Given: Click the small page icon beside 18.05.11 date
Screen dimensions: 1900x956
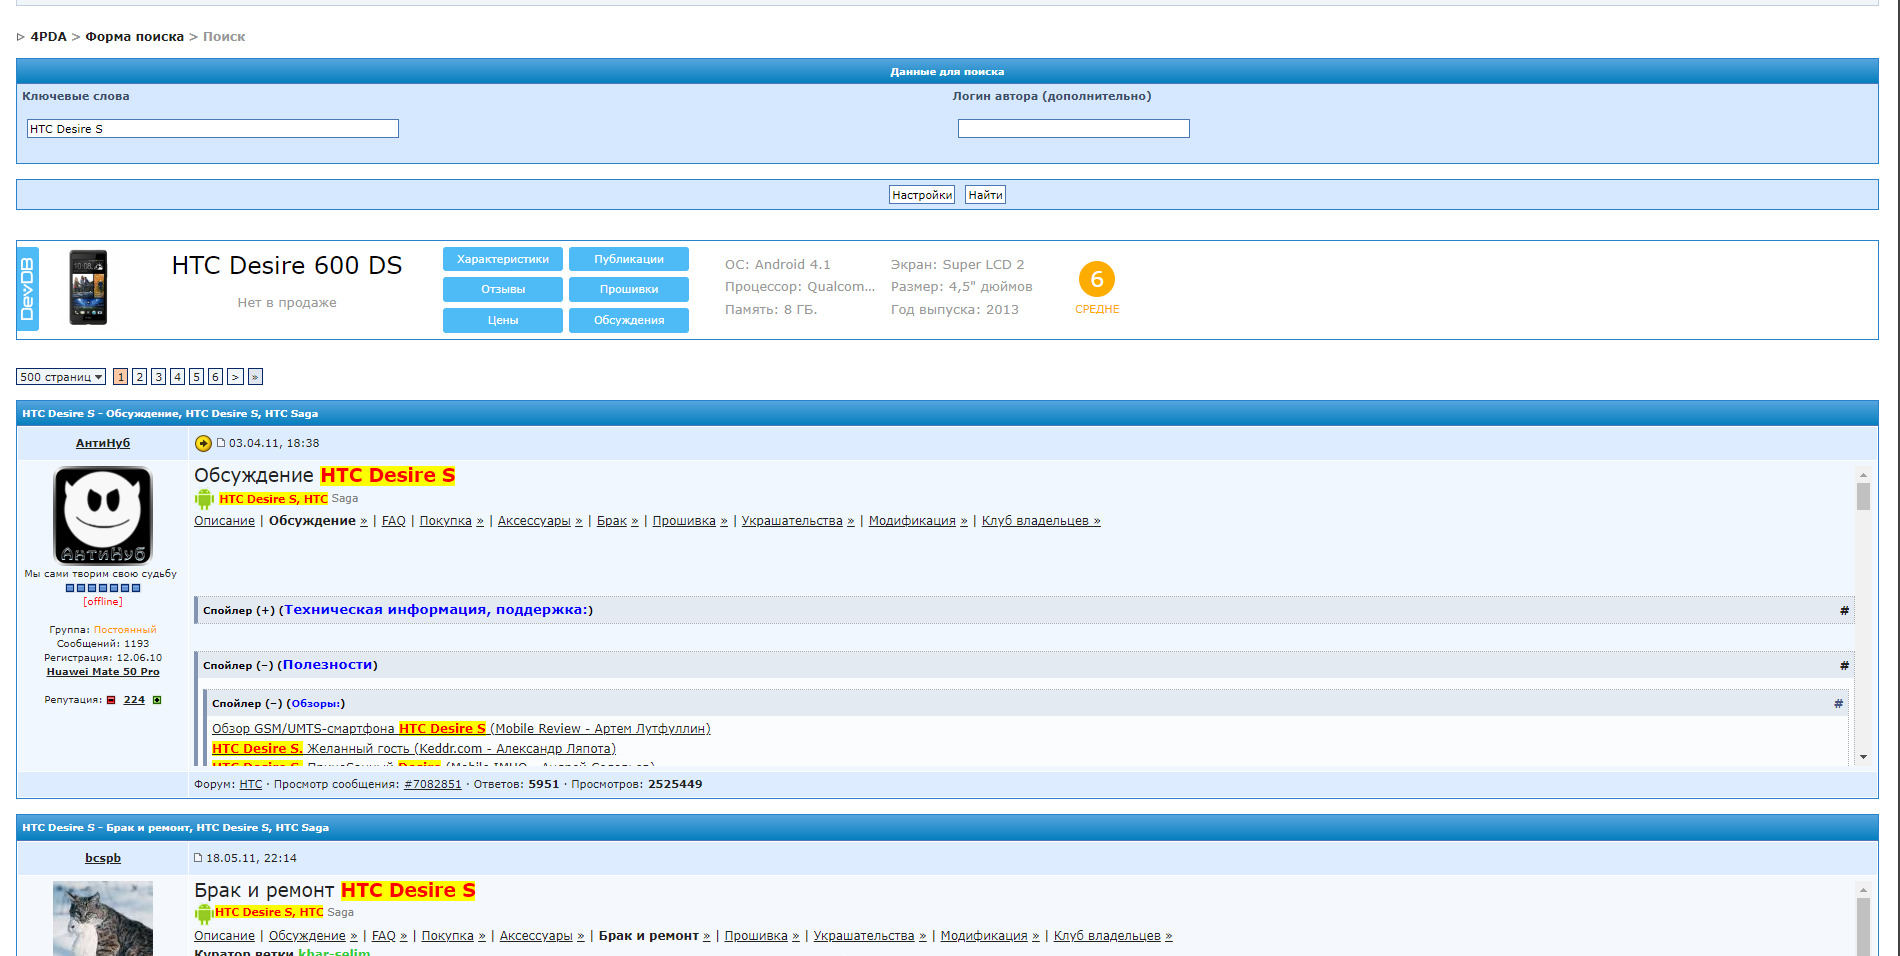Looking at the screenshot, I should (198, 858).
